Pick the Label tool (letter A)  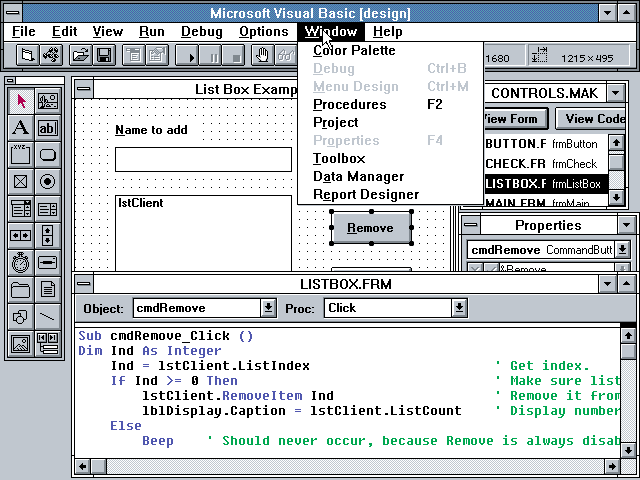20,128
